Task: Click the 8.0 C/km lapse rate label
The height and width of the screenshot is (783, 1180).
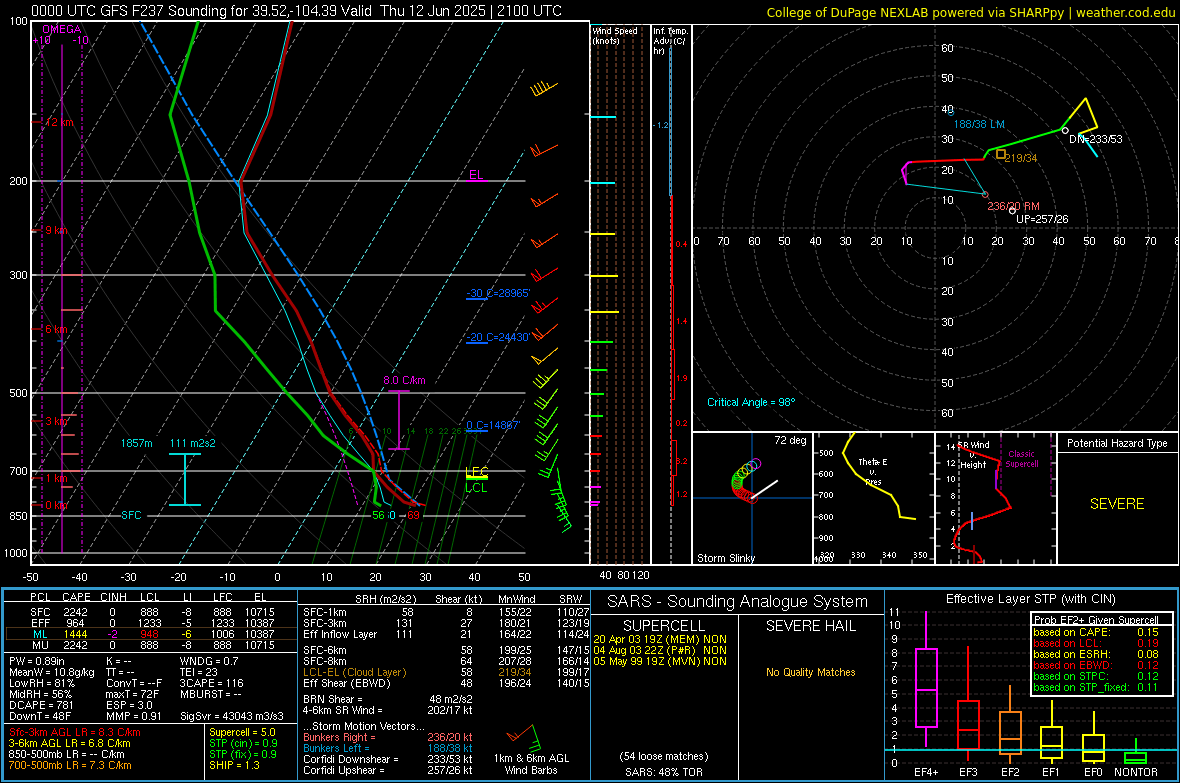Action: pos(404,380)
